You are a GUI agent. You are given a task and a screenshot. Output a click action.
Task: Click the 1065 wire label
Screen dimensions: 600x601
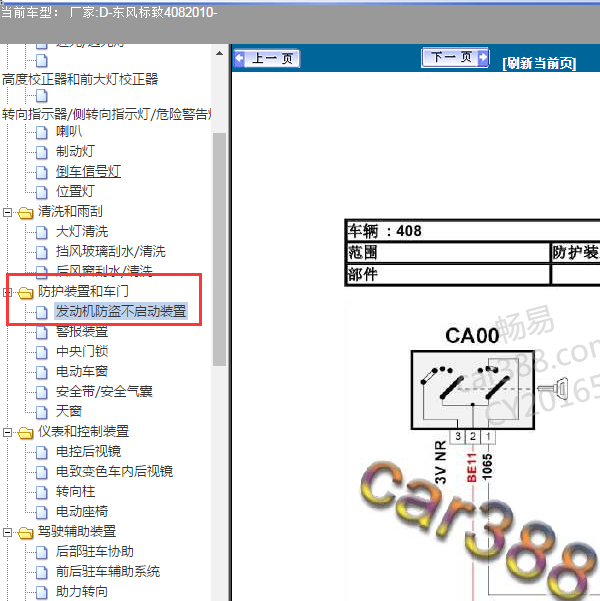(x=487, y=466)
